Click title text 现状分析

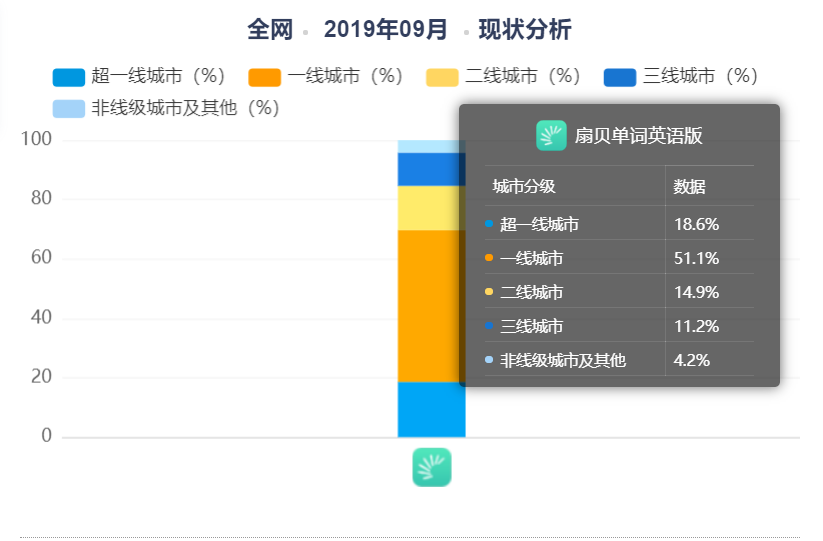tap(525, 29)
